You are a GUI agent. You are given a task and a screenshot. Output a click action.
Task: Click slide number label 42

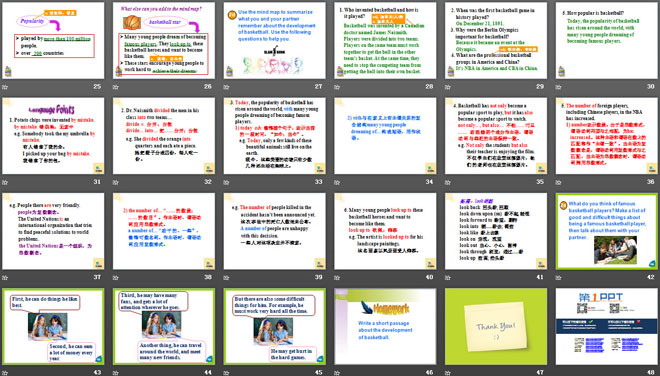pos(651,277)
